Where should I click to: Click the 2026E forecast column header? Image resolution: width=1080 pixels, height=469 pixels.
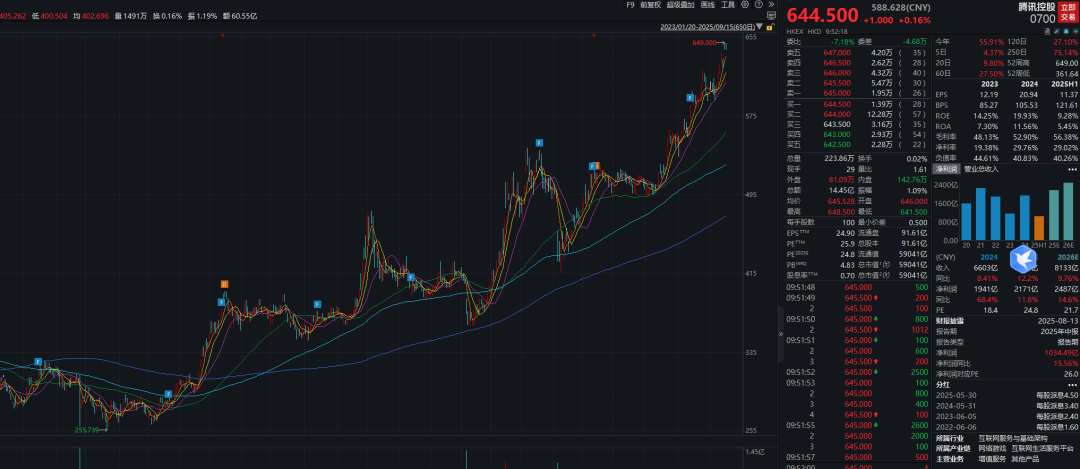point(1068,257)
